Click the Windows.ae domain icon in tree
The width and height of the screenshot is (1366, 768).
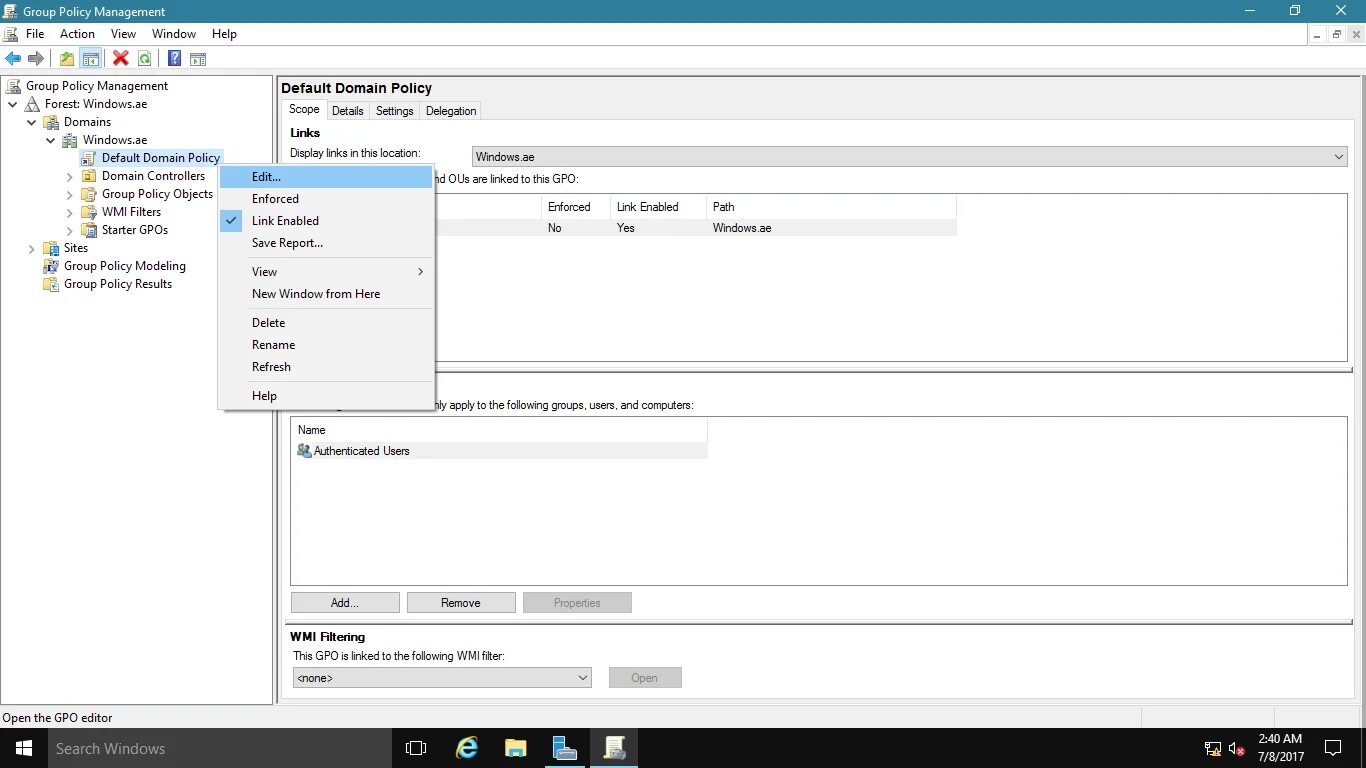pyautogui.click(x=71, y=140)
